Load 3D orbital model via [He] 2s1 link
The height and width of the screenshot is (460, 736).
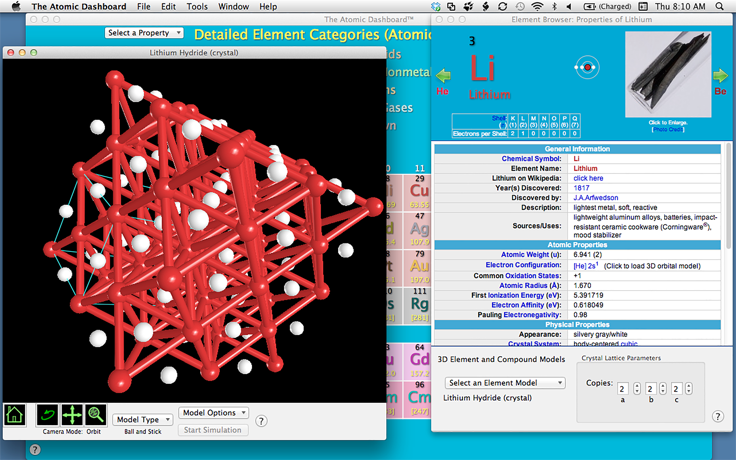pyautogui.click(x=585, y=266)
